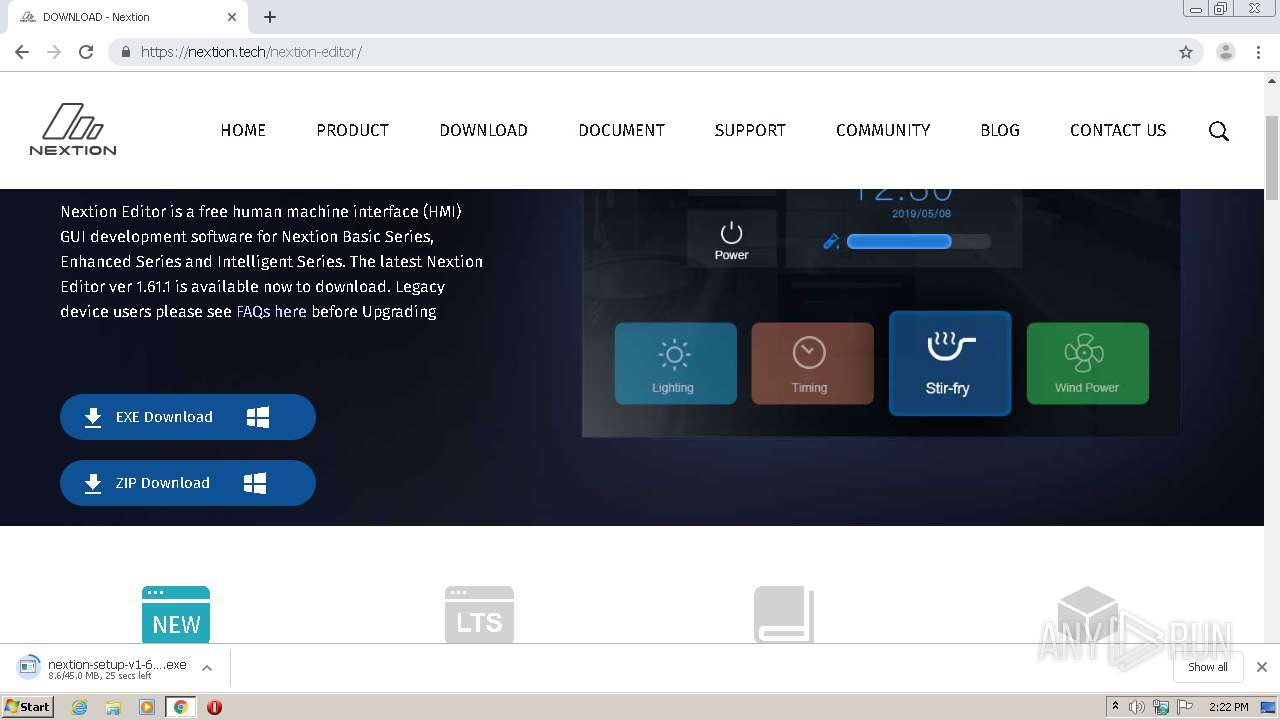Open the nextion-setup exe download item

[103, 668]
